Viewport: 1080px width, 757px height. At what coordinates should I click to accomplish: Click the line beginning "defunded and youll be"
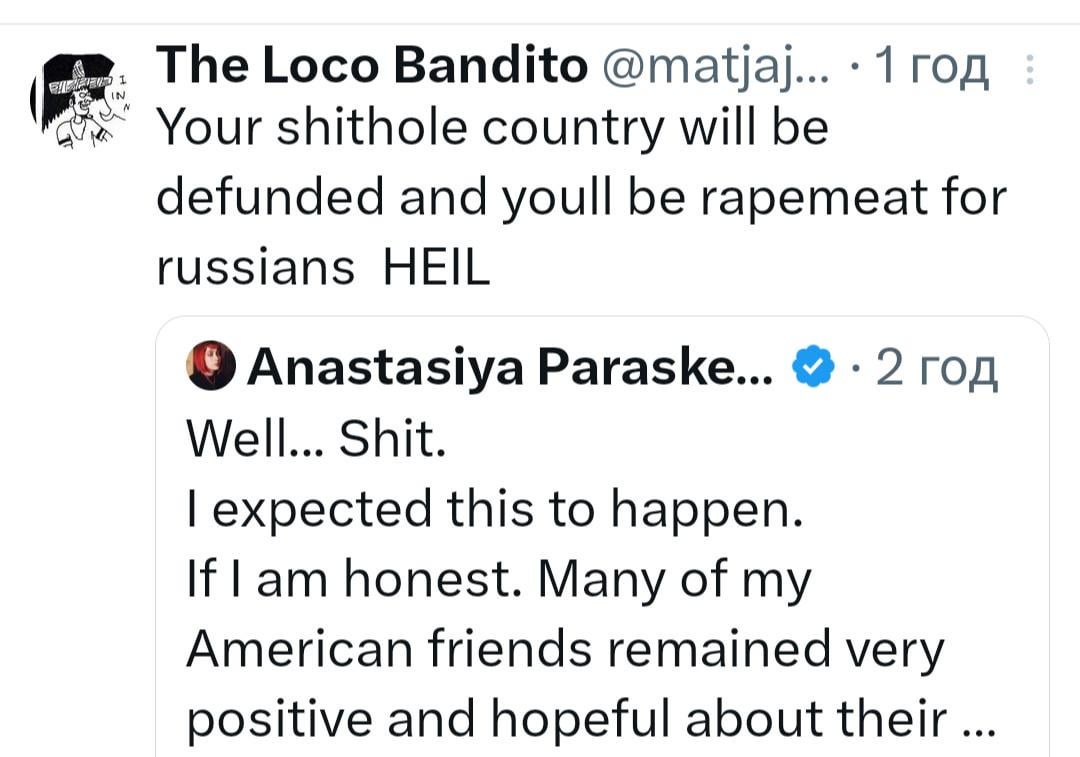click(580, 199)
